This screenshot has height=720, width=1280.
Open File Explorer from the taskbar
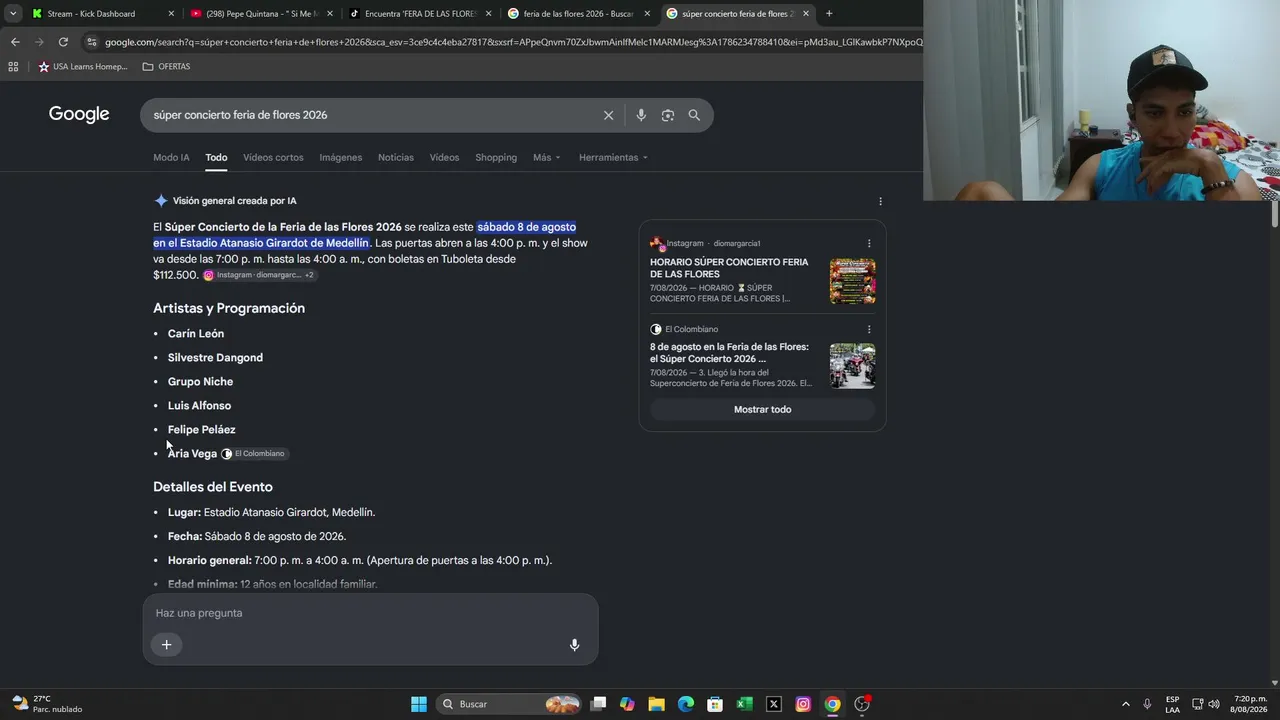tap(656, 704)
